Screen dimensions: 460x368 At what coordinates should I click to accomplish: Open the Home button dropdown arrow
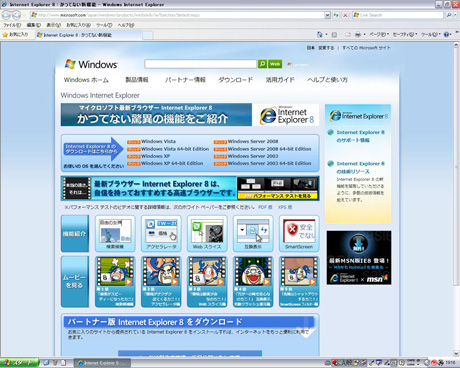pyautogui.click(x=326, y=34)
